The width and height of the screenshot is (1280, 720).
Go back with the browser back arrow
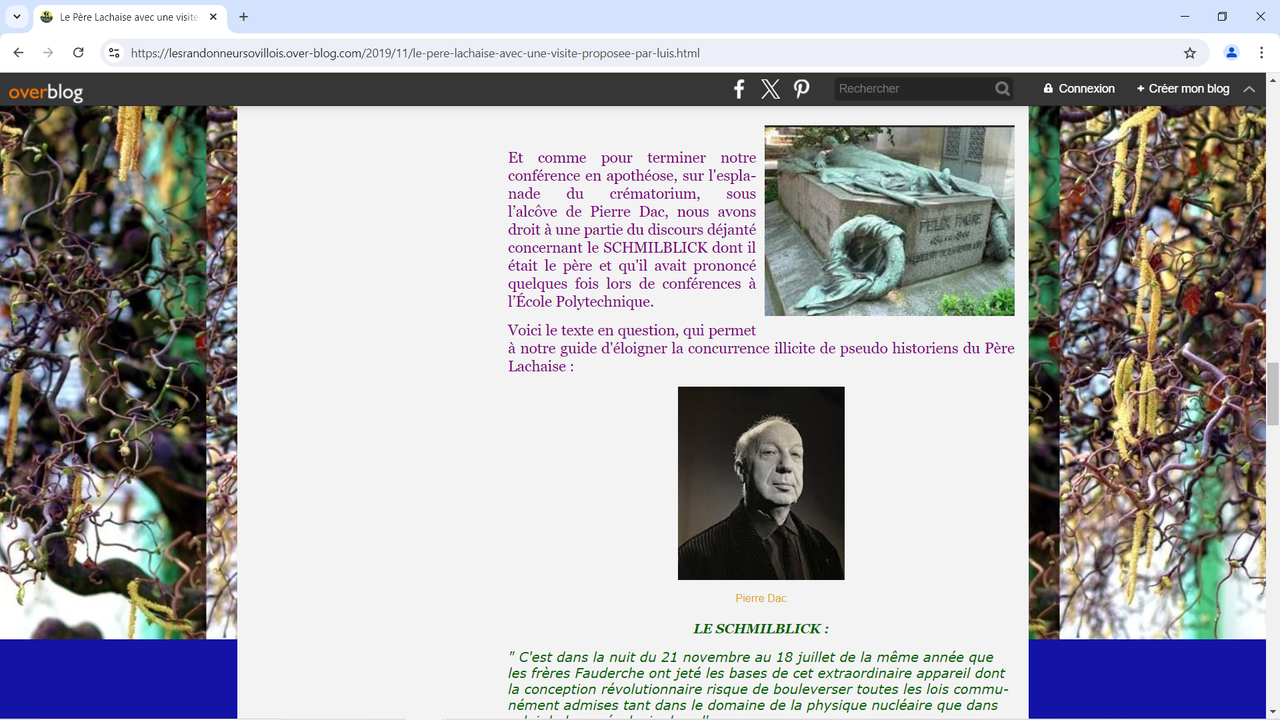(18, 53)
